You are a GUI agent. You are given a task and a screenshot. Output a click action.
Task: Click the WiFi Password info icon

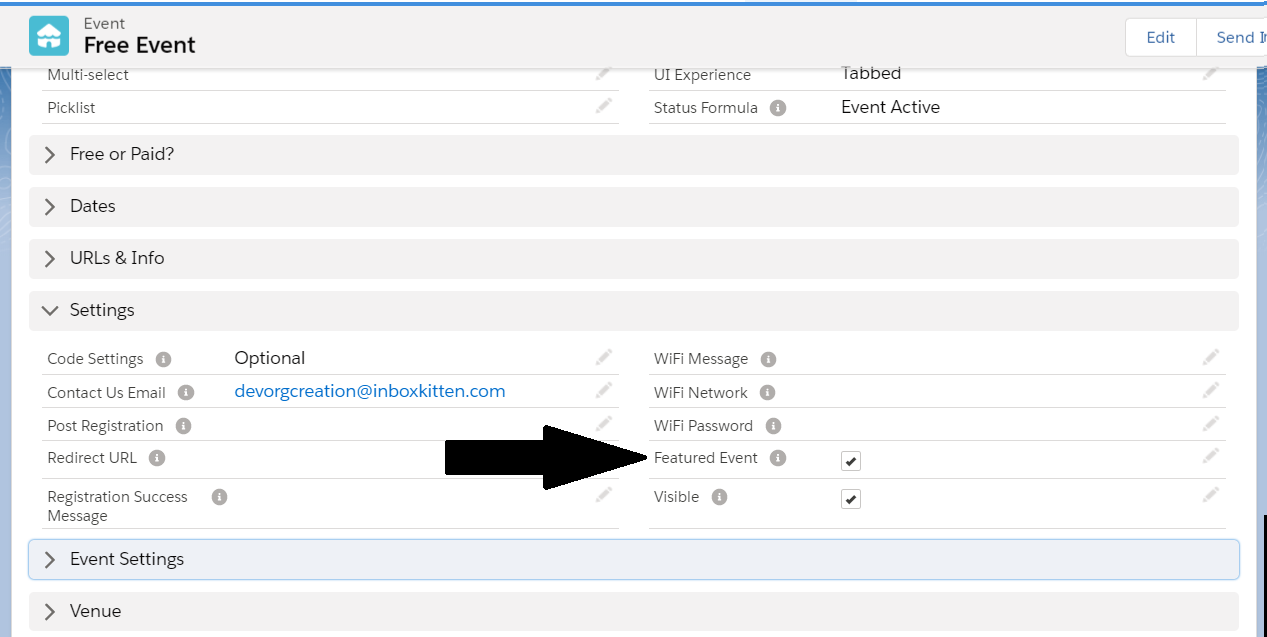point(773,426)
